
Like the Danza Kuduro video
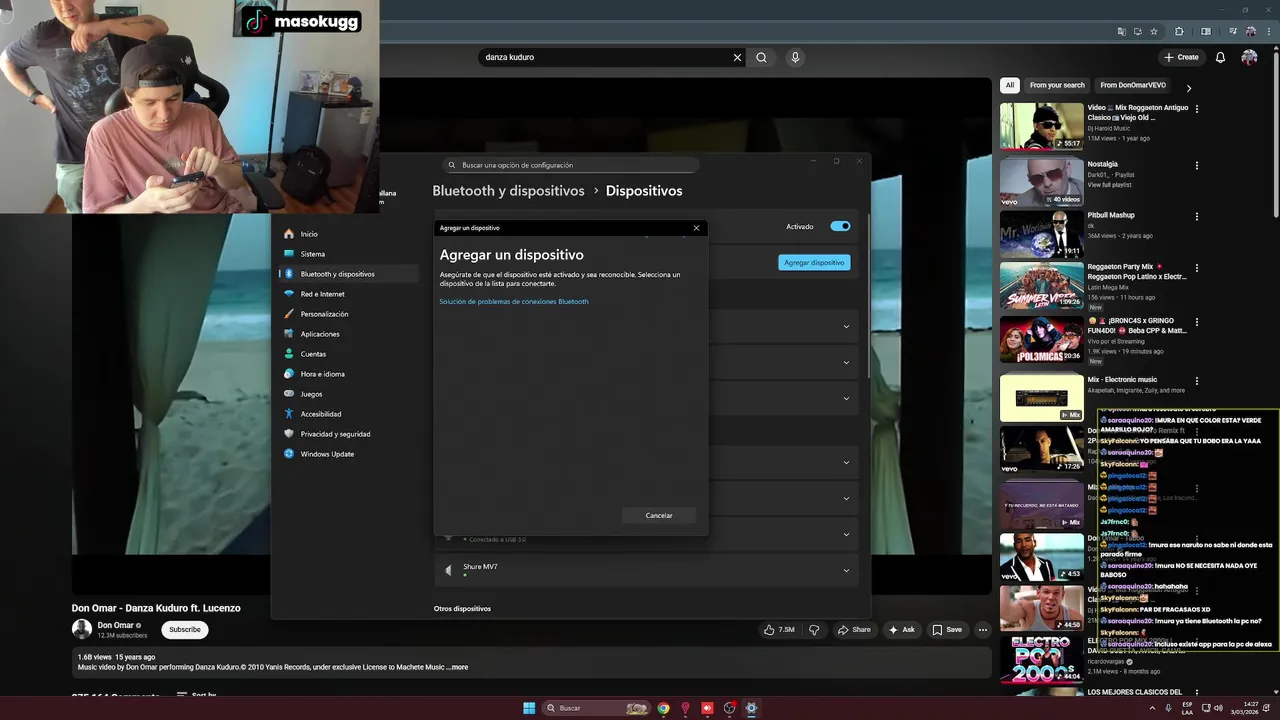click(x=779, y=630)
